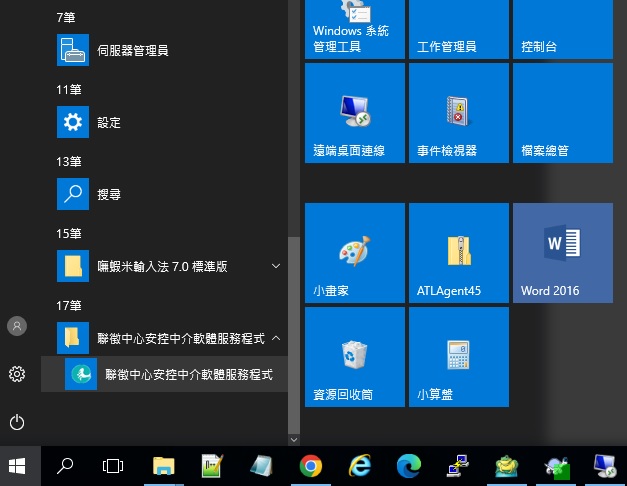Click the Power button in Start sidebar

coord(17,422)
